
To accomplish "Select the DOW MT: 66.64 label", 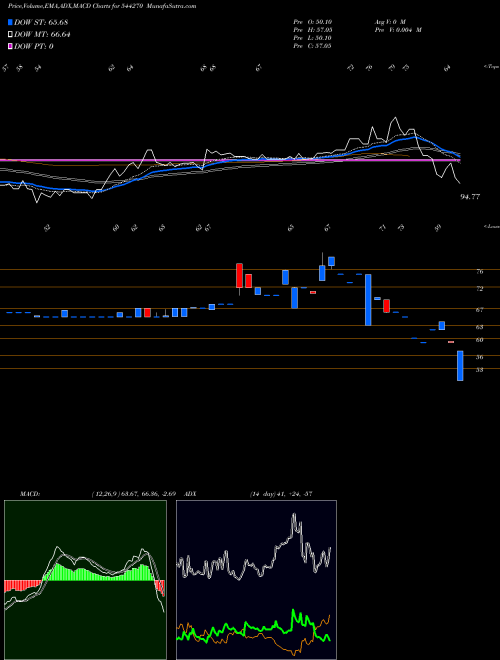I will coord(42,35).
